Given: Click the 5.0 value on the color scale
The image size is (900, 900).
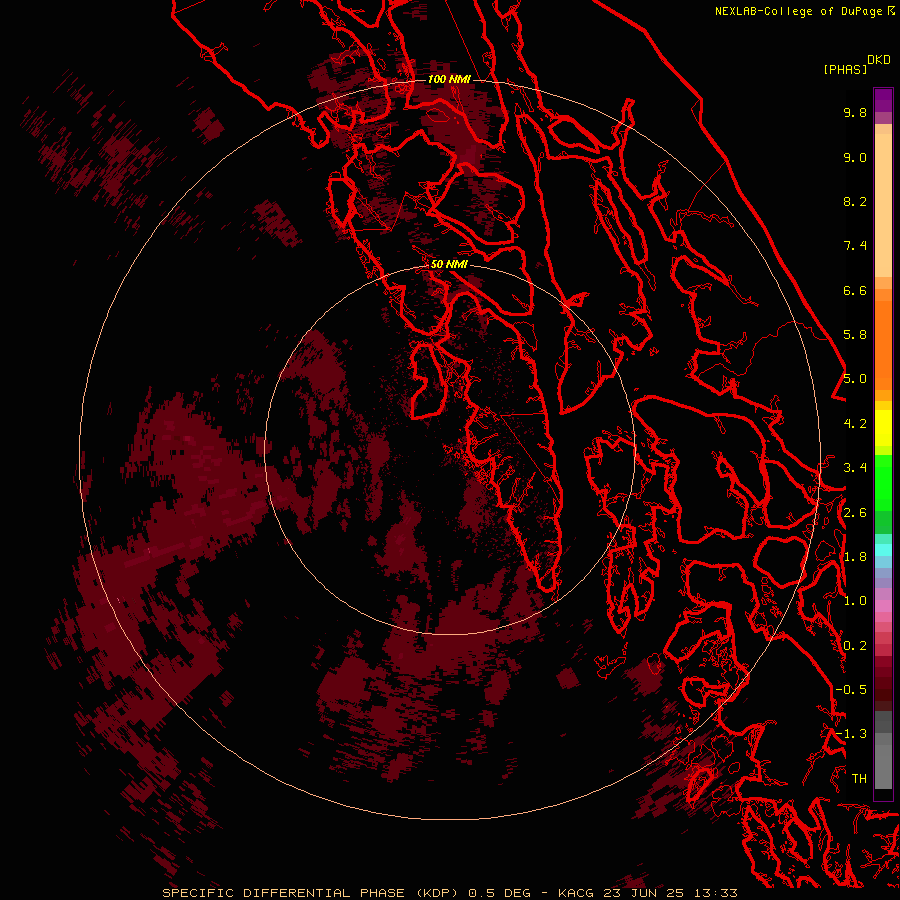Looking at the screenshot, I should [x=855, y=379].
